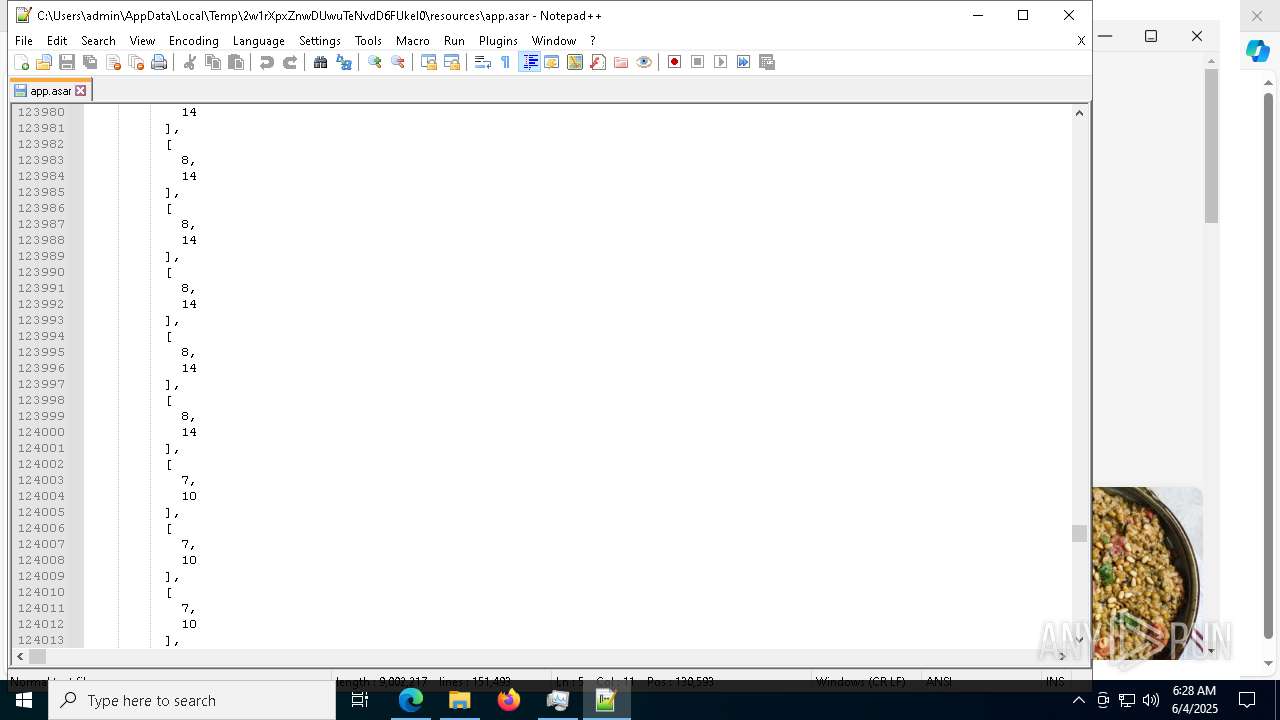Image resolution: width=1280 pixels, height=720 pixels.
Task: Toggle word wrap toolbar icon
Action: coord(483,62)
